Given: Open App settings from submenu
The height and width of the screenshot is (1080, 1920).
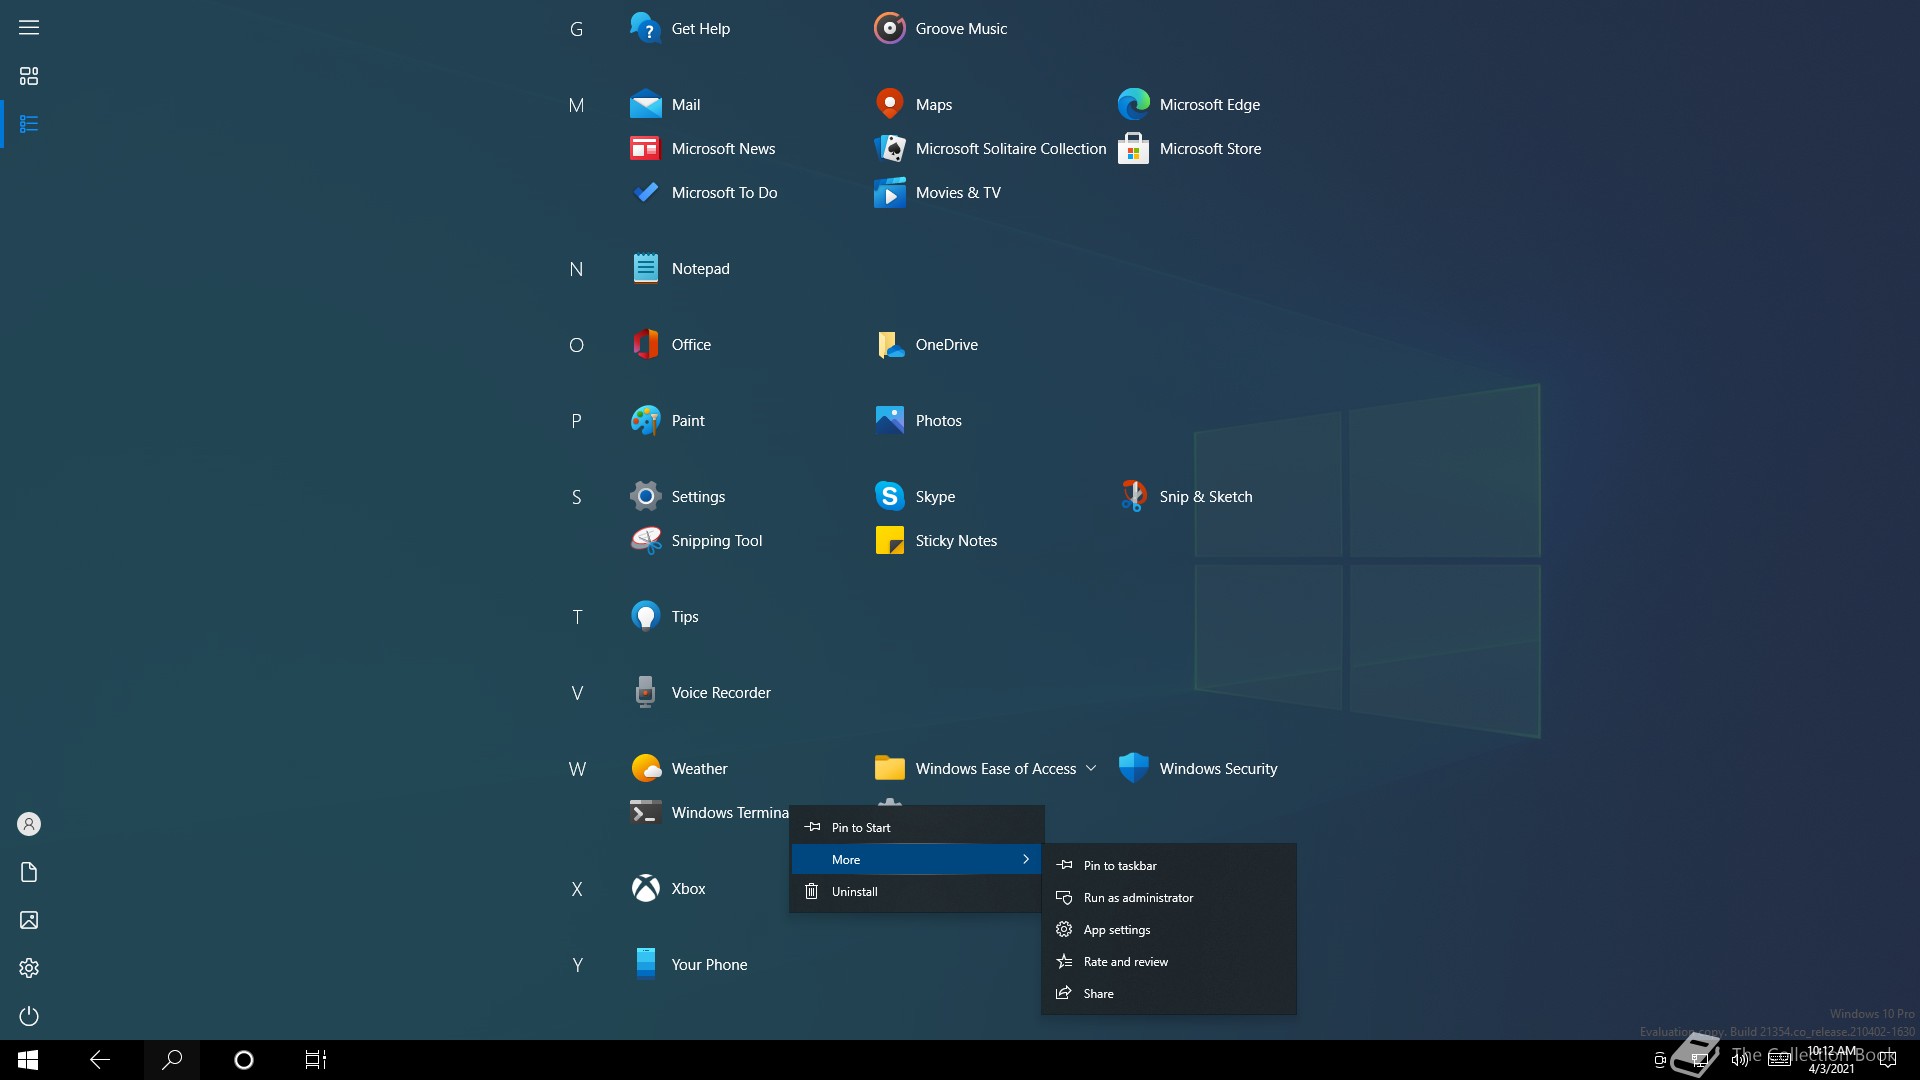Looking at the screenshot, I should click(x=1169, y=929).
